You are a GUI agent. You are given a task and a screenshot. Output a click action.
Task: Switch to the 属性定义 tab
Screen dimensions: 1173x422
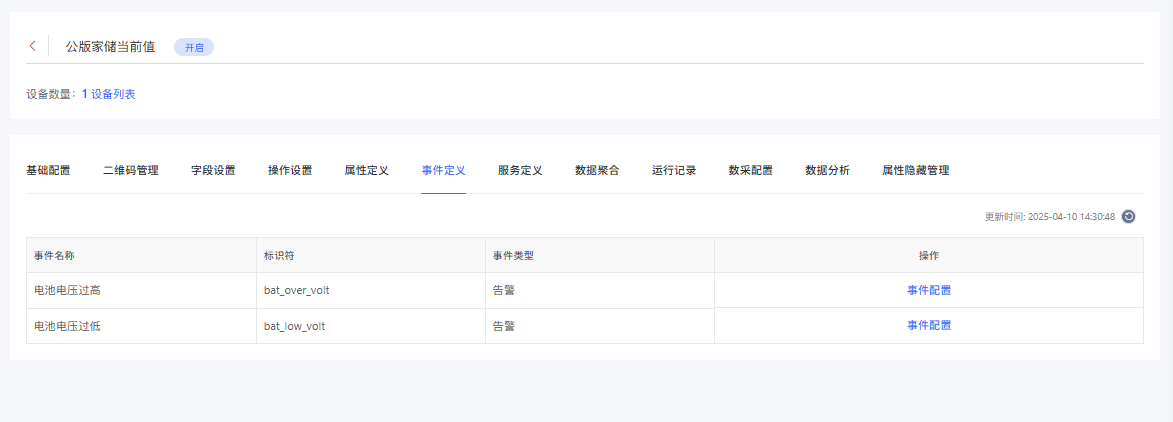tap(366, 171)
